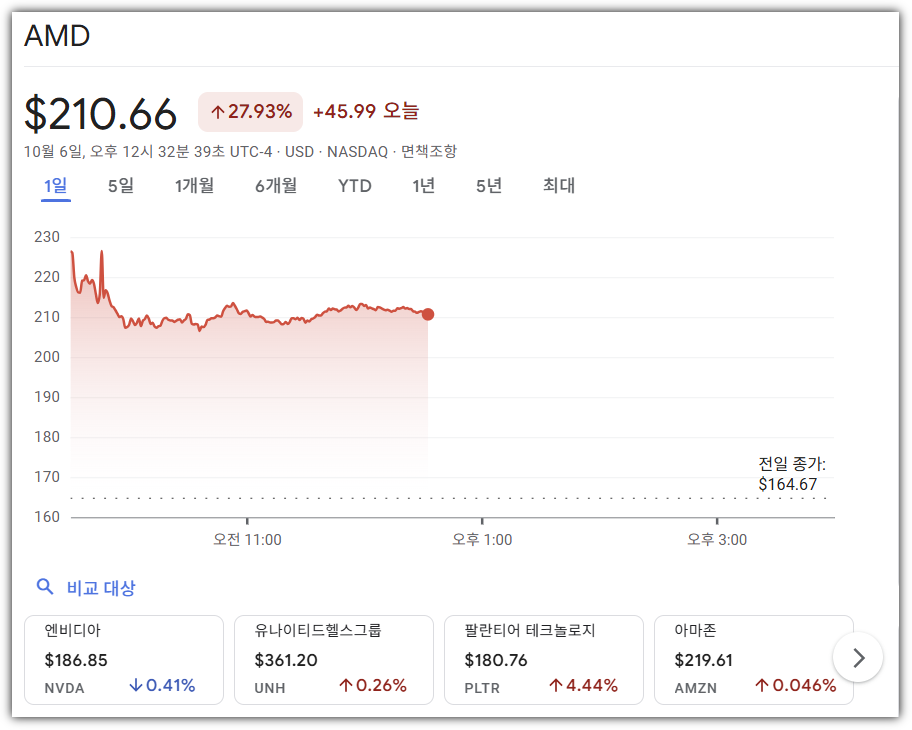Select the 1년 chart tab
Viewport: 912px width, 730px height.
click(423, 186)
